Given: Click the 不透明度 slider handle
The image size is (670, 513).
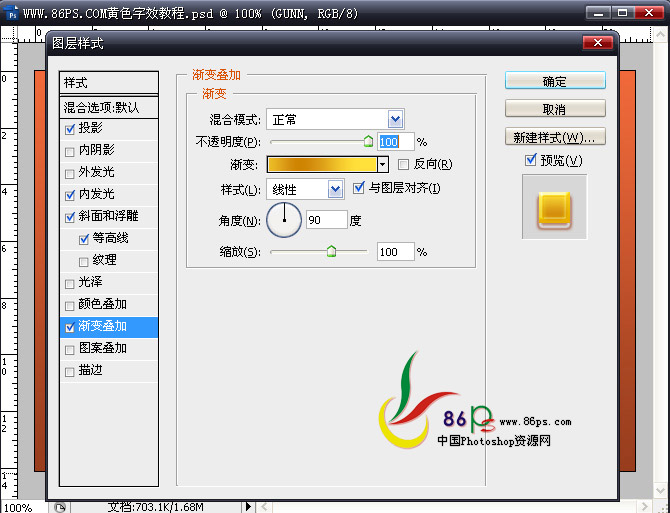Looking at the screenshot, I should click(368, 141).
